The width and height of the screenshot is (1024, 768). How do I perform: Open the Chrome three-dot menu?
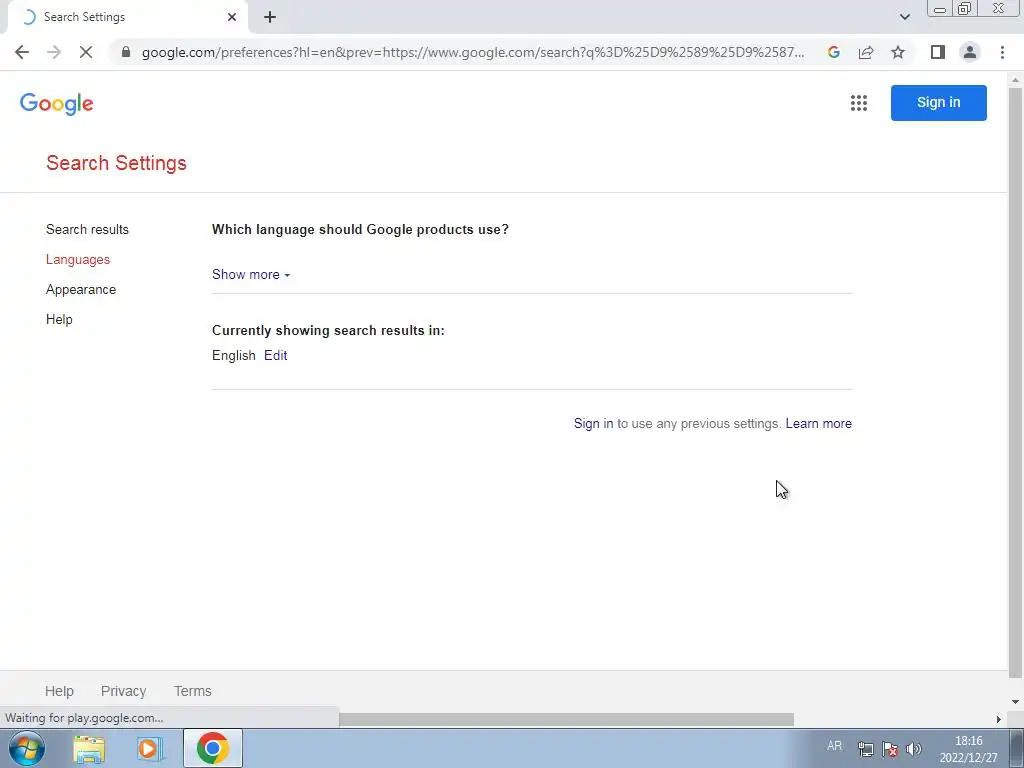pos(1002,52)
